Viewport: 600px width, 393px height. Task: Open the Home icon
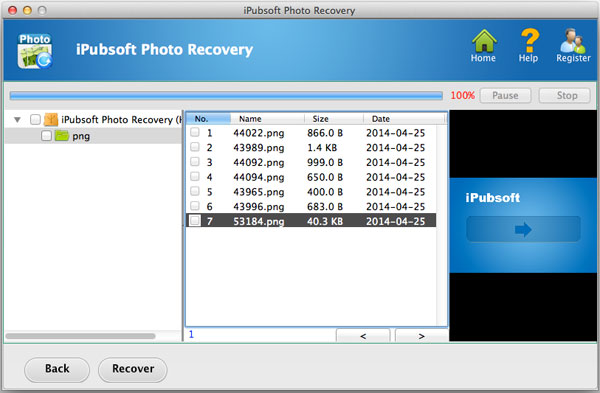coord(484,41)
